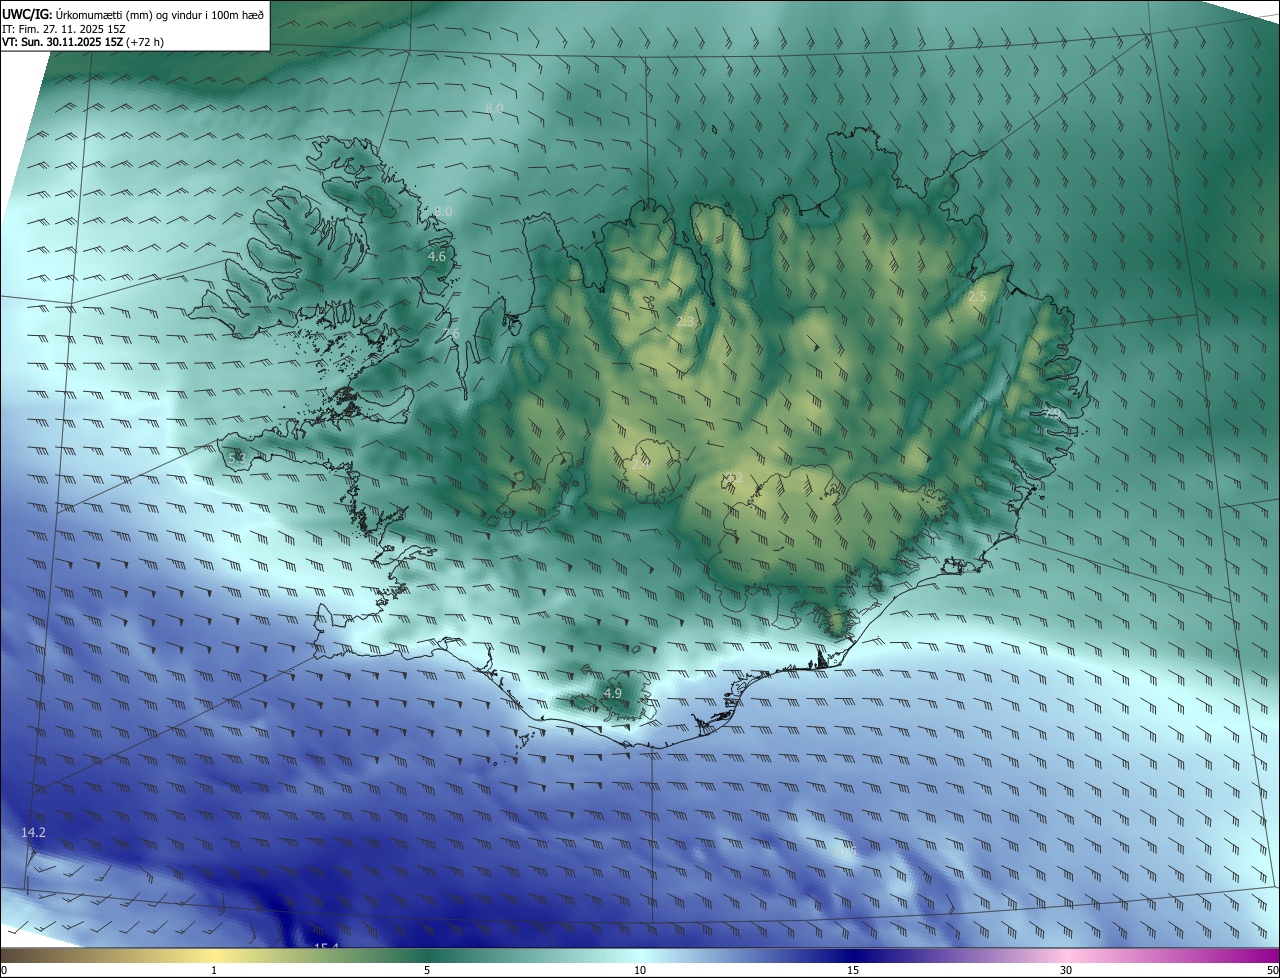Click the colour scale tick labelled 5

427,970
